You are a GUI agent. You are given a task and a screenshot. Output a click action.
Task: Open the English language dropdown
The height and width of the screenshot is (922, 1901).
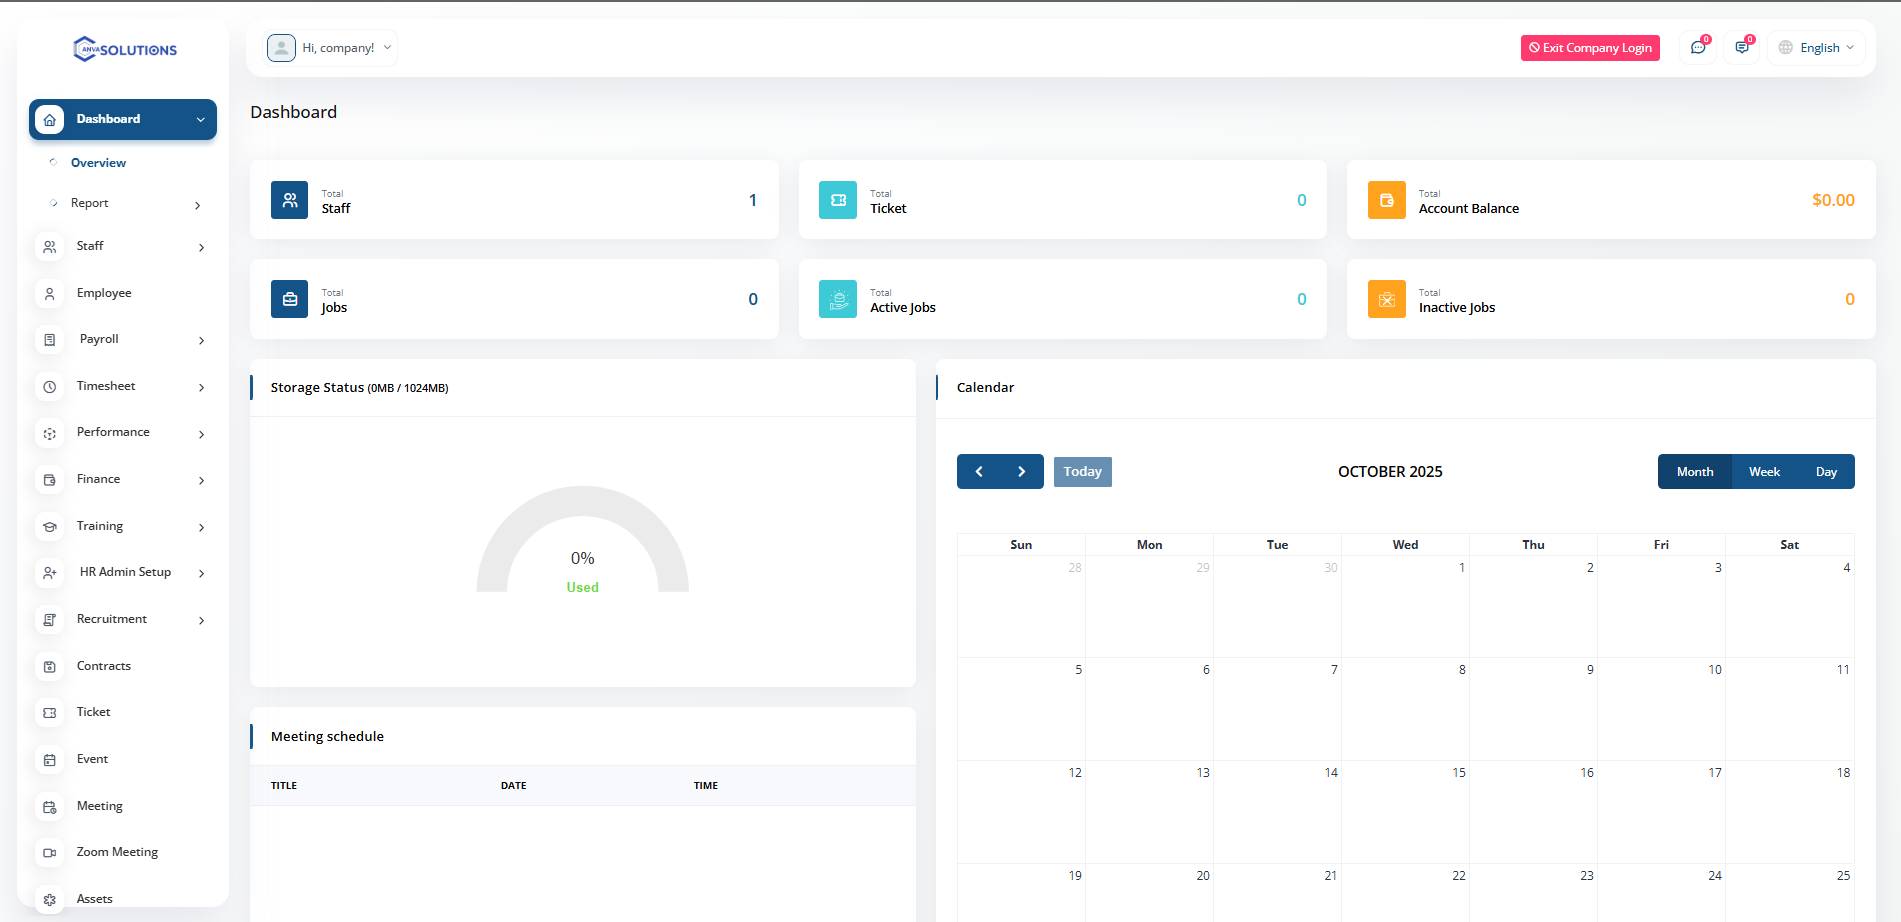[1817, 48]
